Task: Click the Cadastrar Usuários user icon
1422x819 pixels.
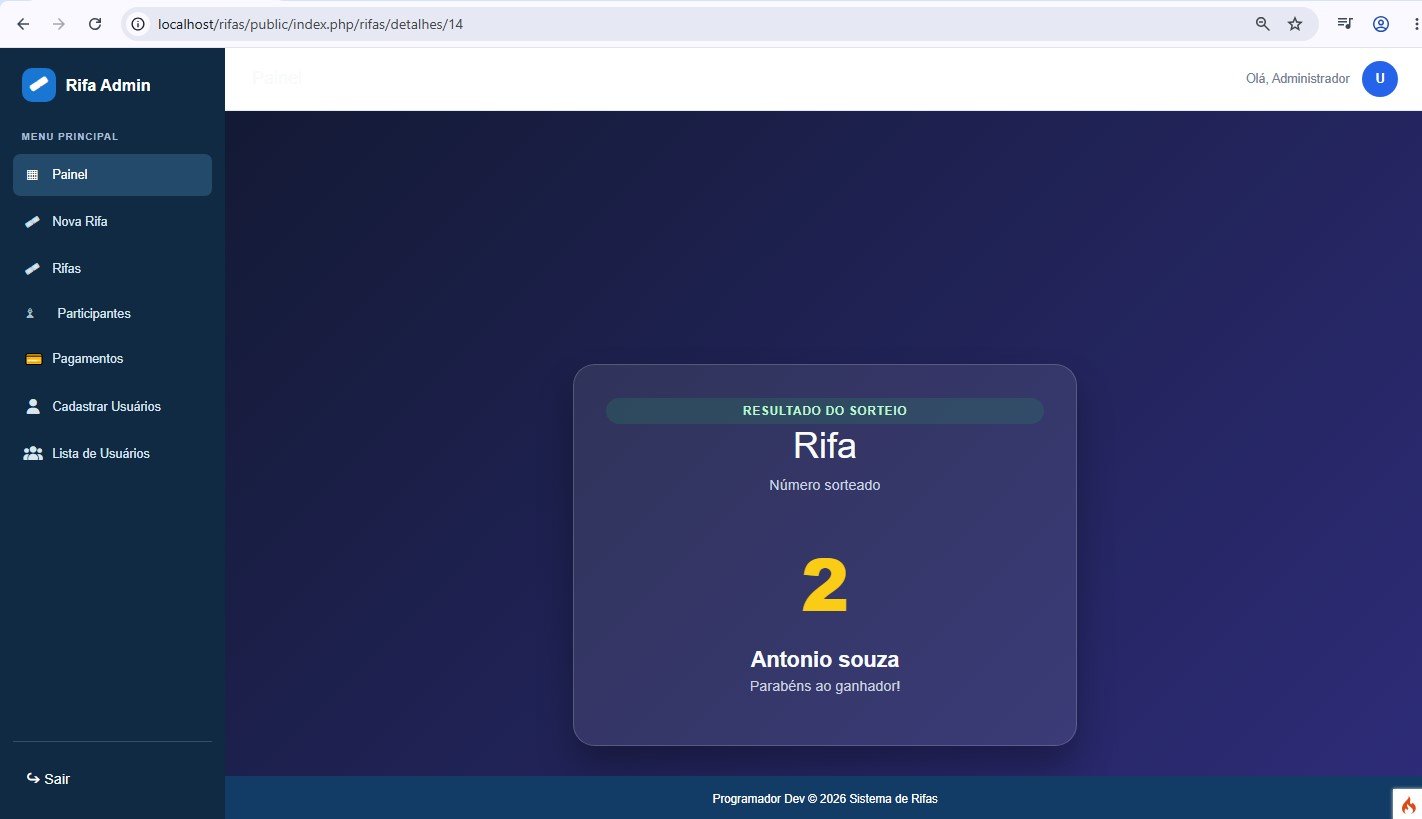Action: (x=33, y=406)
